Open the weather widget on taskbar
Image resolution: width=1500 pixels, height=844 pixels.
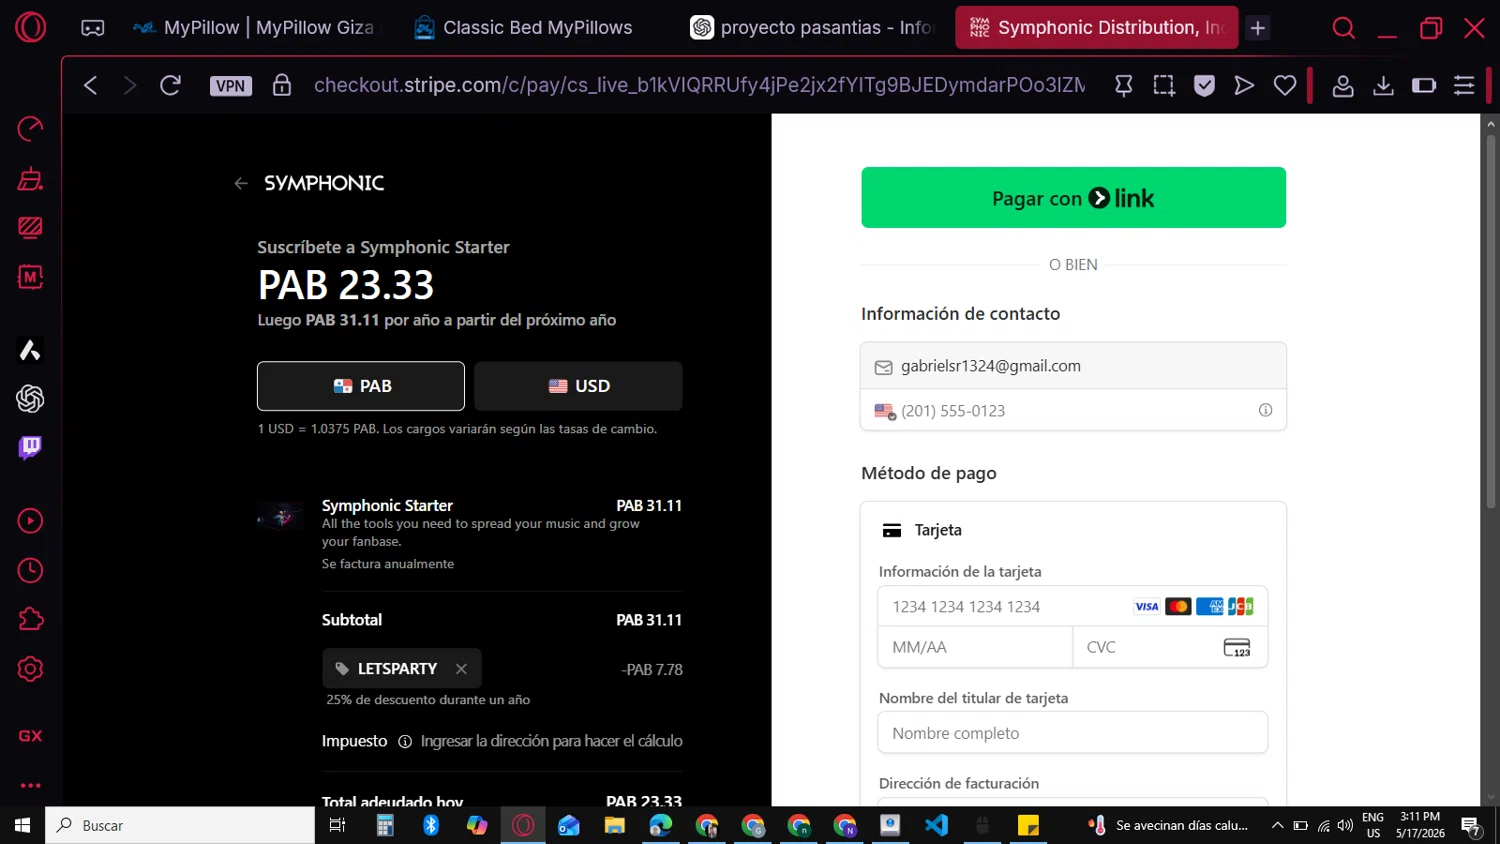click(x=1168, y=826)
